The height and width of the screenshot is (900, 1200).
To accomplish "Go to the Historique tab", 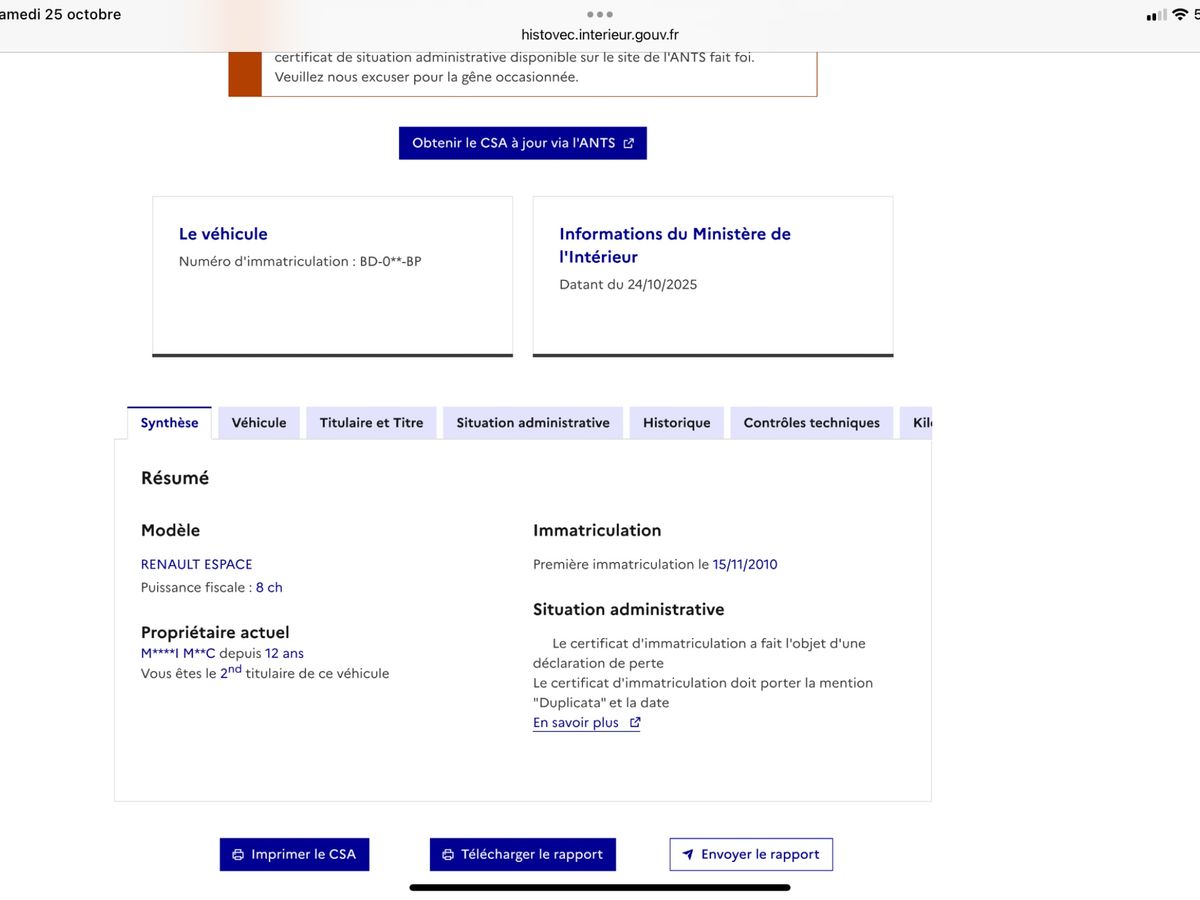I will coord(677,423).
